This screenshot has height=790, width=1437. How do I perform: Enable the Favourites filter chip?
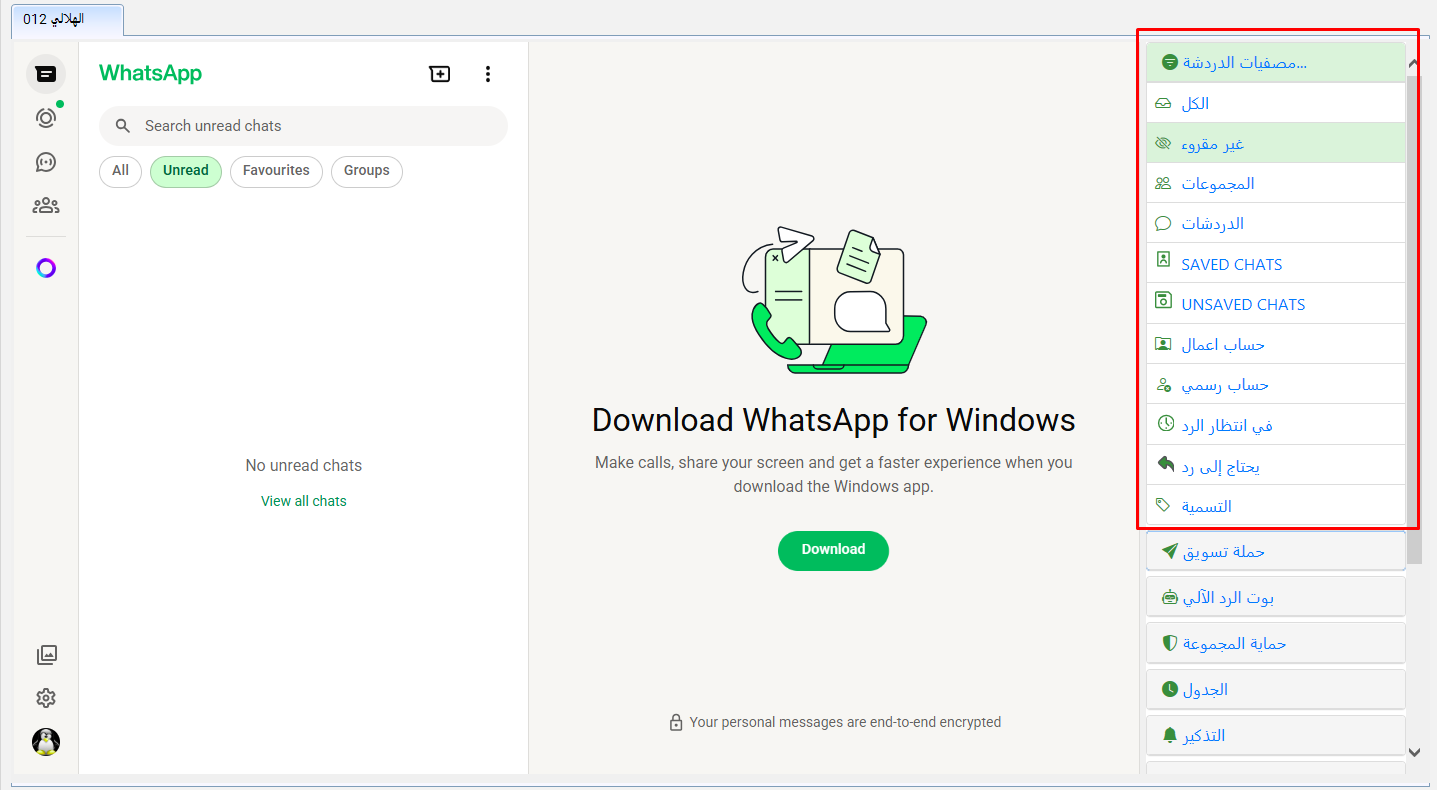click(x=276, y=171)
